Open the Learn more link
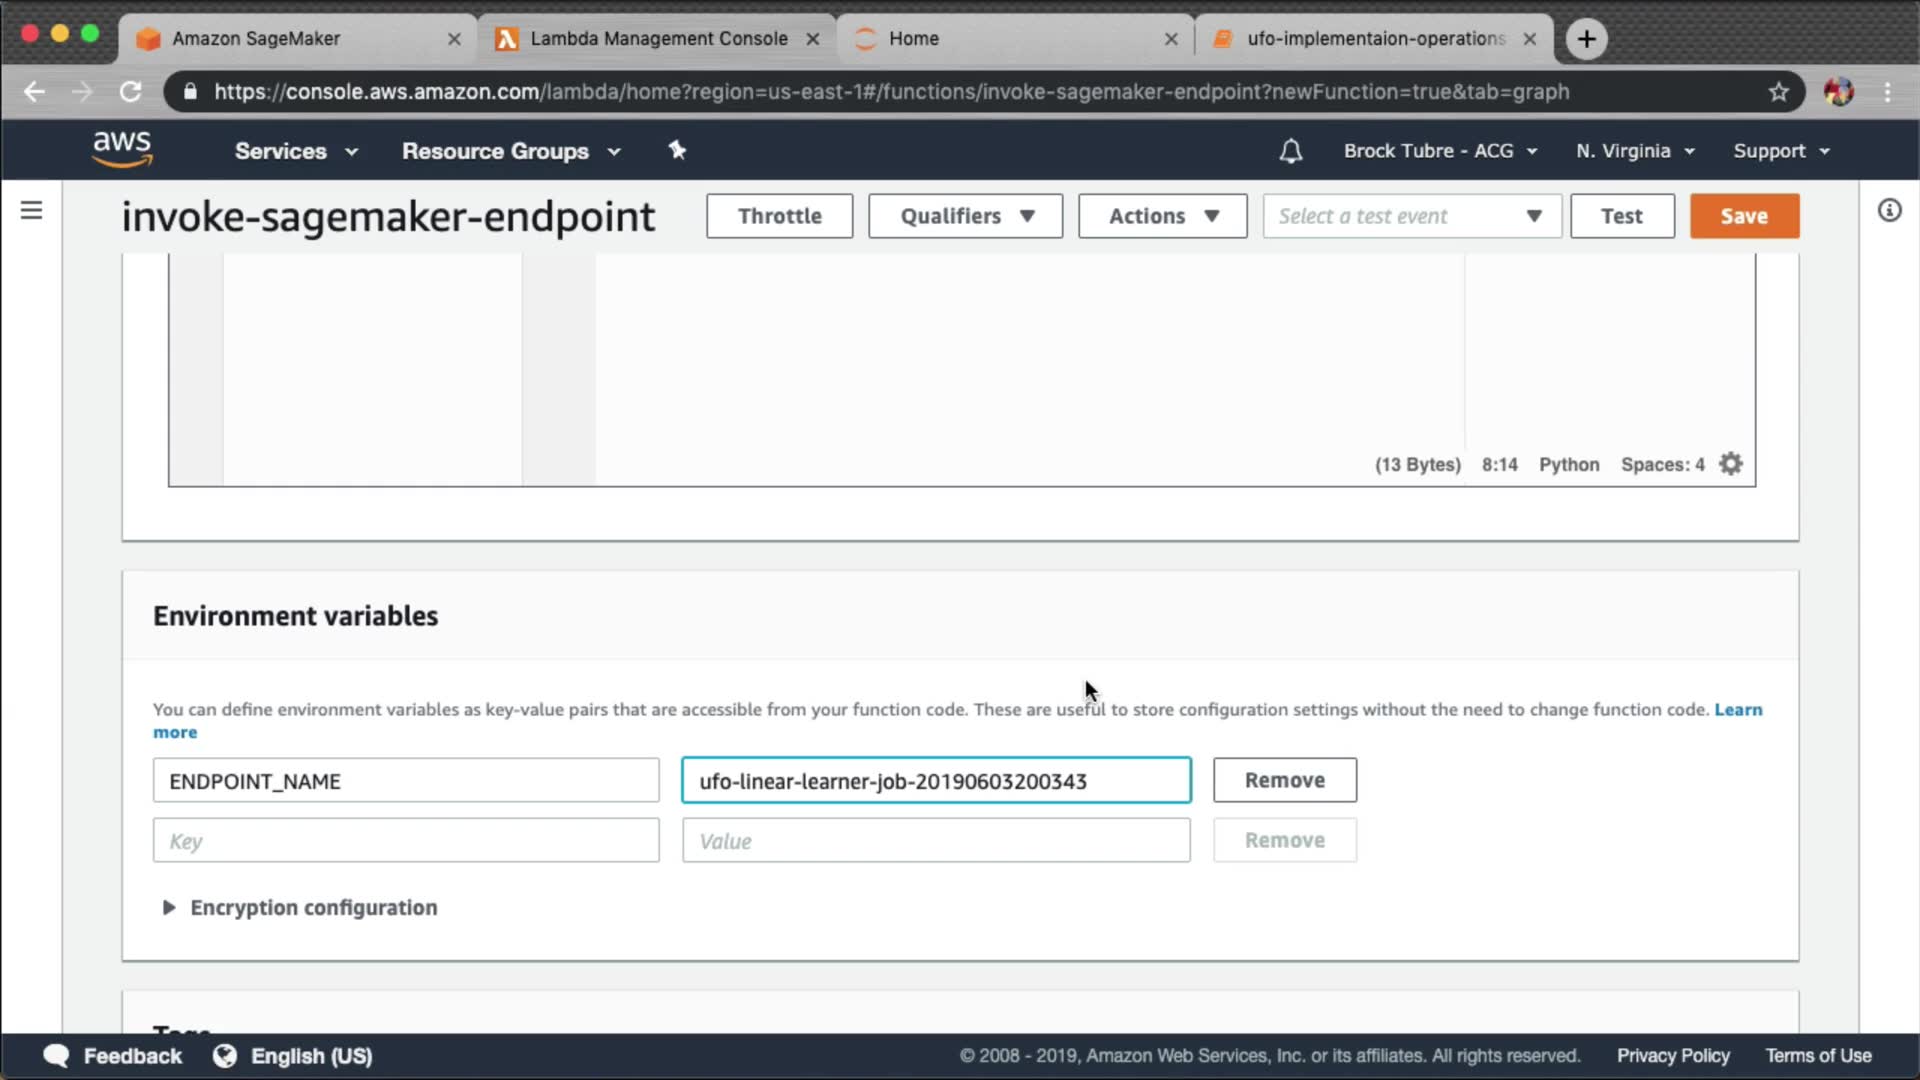The width and height of the screenshot is (1920, 1080). pos(1737,709)
